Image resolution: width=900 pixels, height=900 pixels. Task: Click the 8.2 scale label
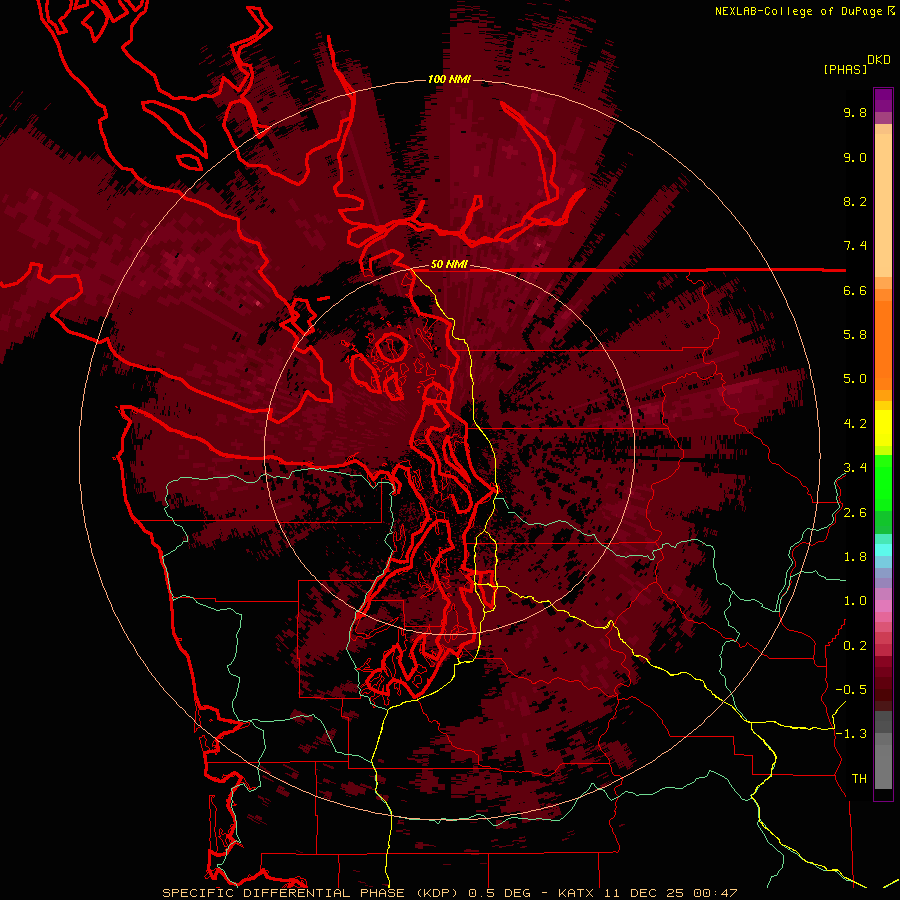pyautogui.click(x=855, y=201)
